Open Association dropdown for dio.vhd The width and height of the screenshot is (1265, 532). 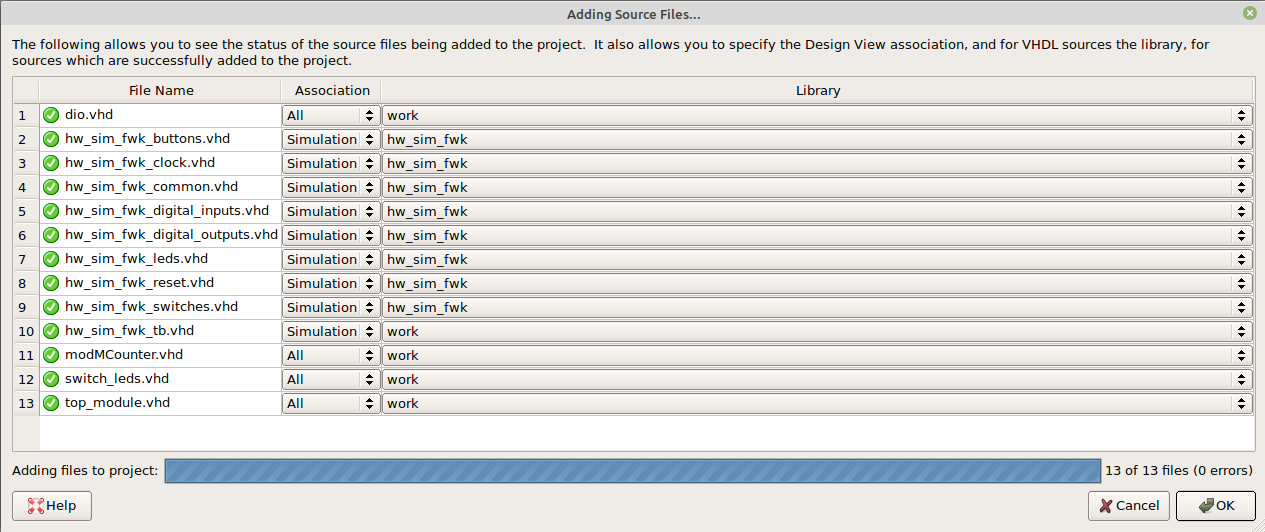click(330, 115)
